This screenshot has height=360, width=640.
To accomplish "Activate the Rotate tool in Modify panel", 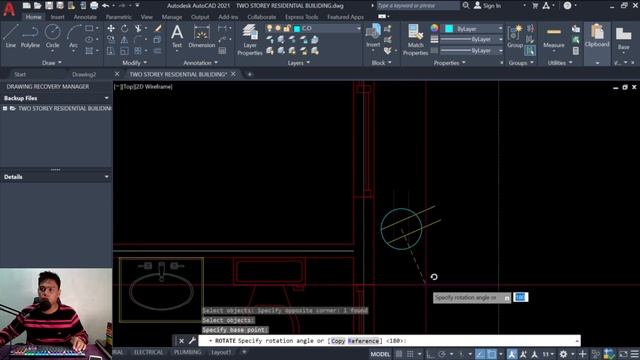I will 124,28.
